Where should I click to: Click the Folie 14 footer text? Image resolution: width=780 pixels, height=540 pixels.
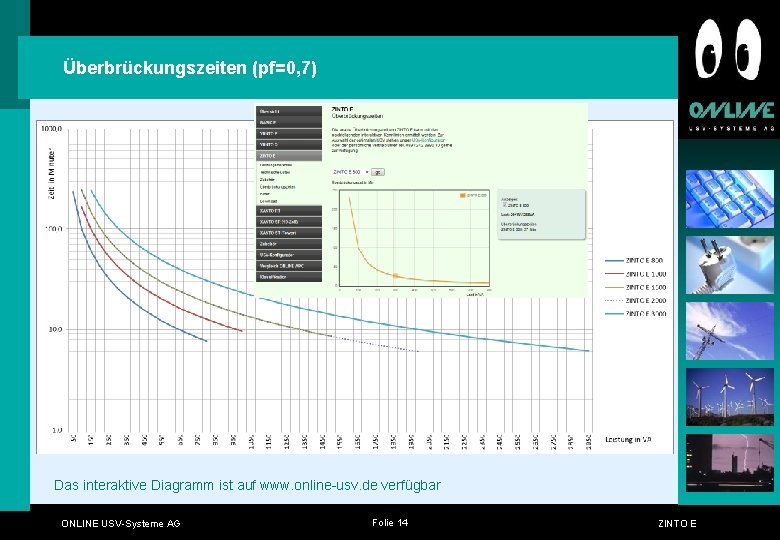390,522
